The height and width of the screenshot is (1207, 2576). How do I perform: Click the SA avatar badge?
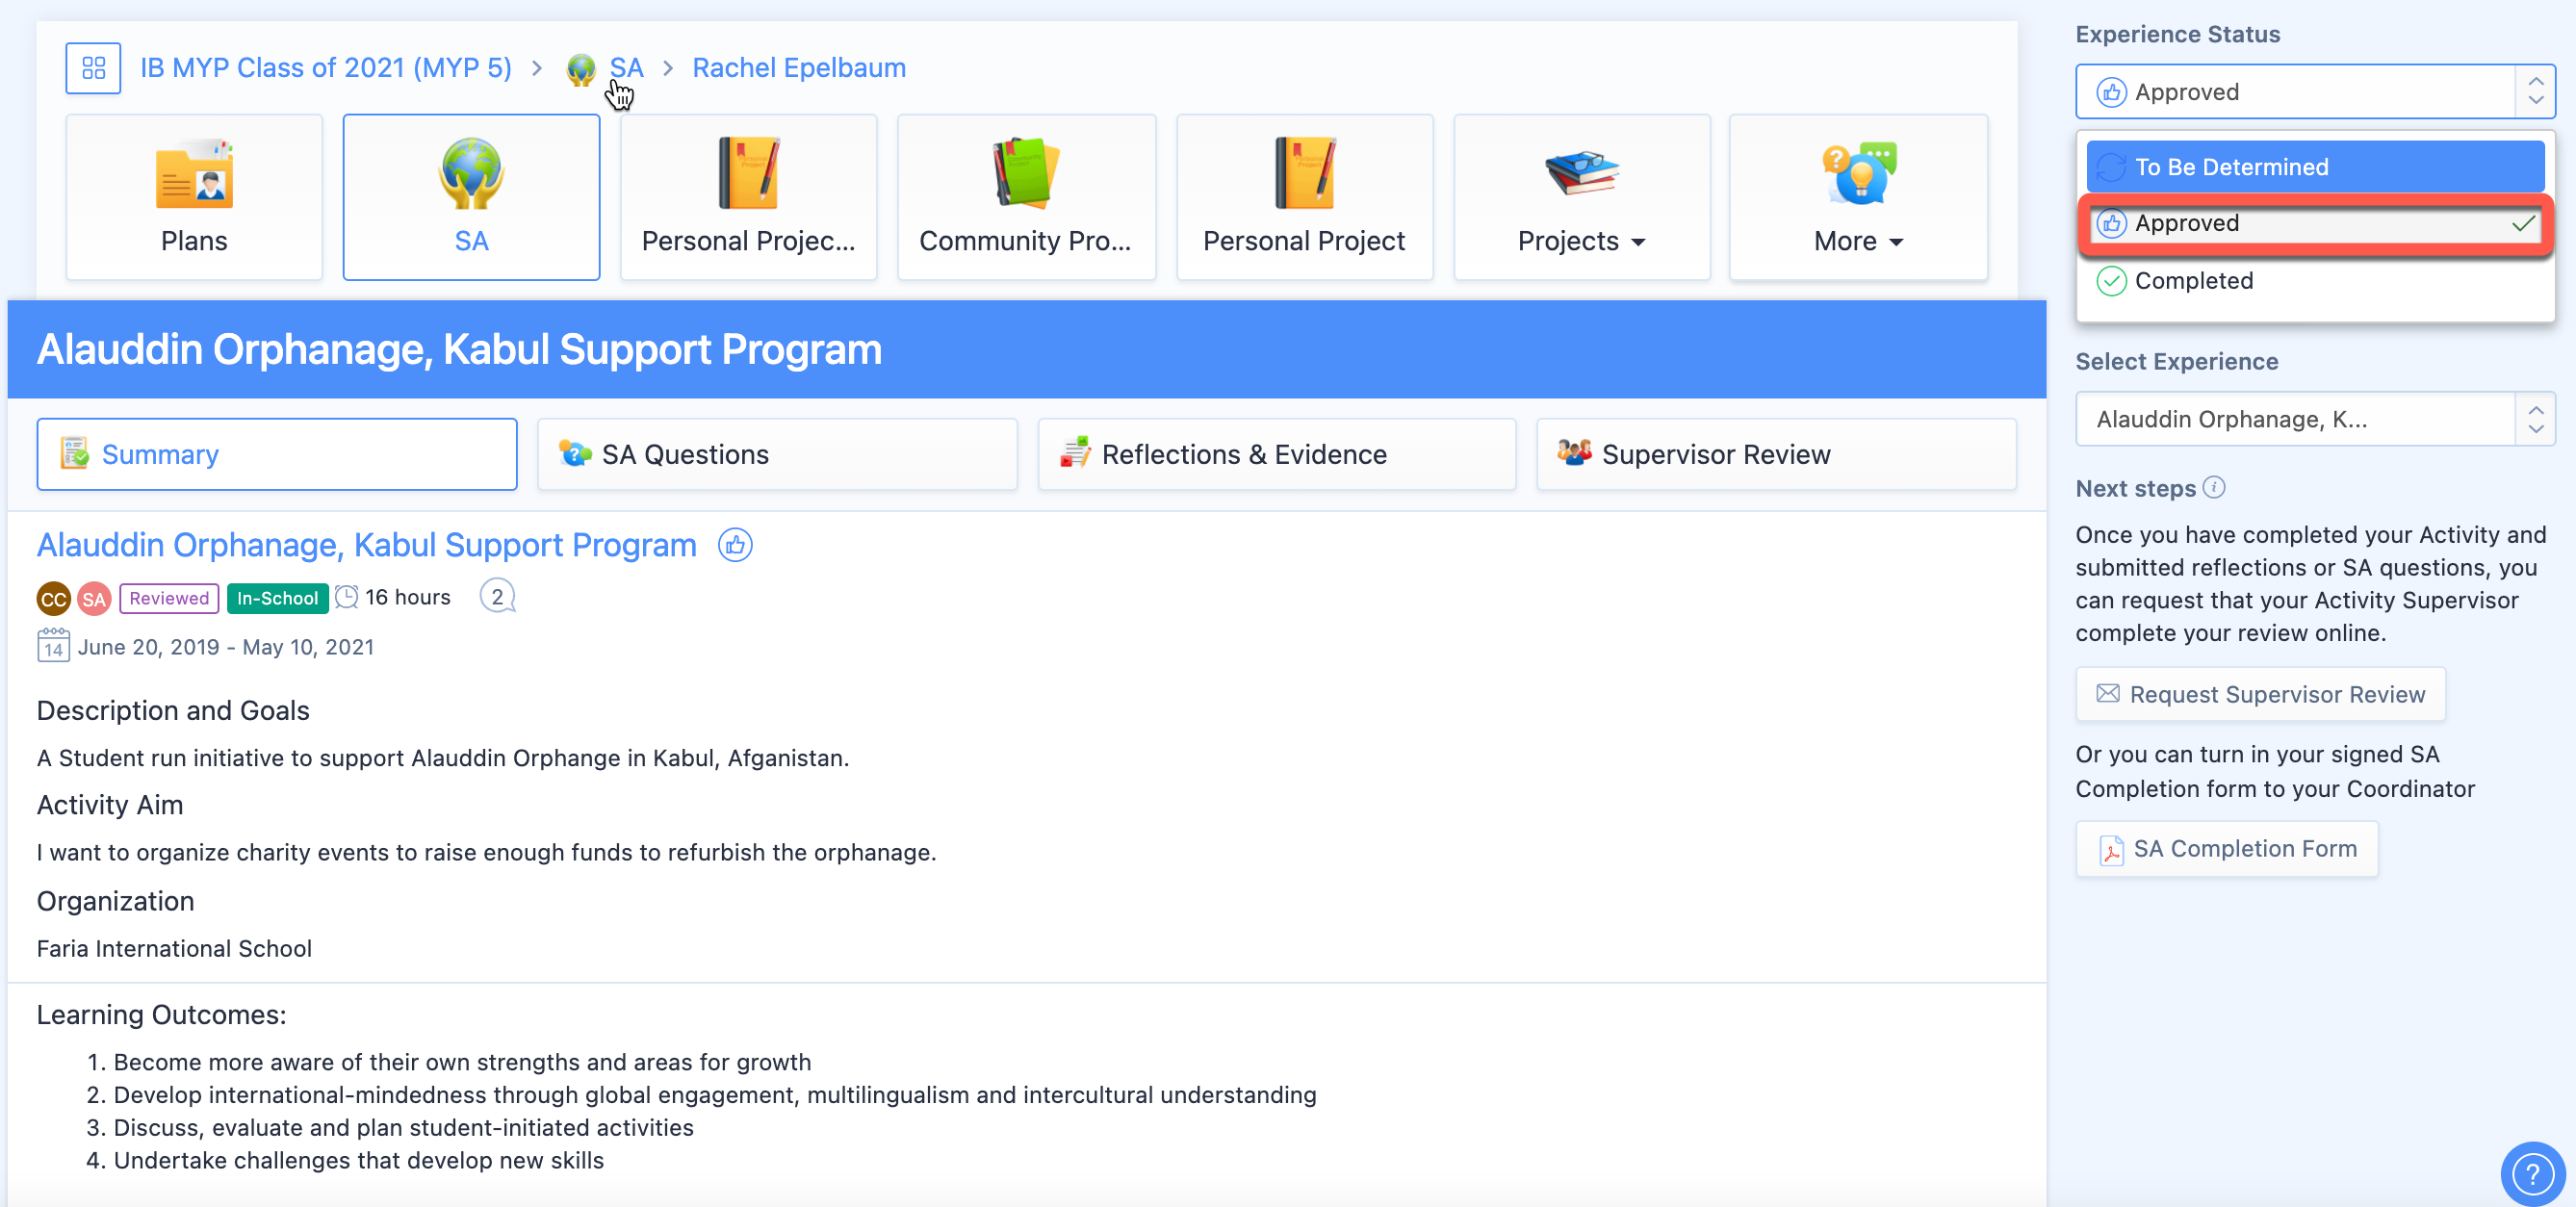94,598
